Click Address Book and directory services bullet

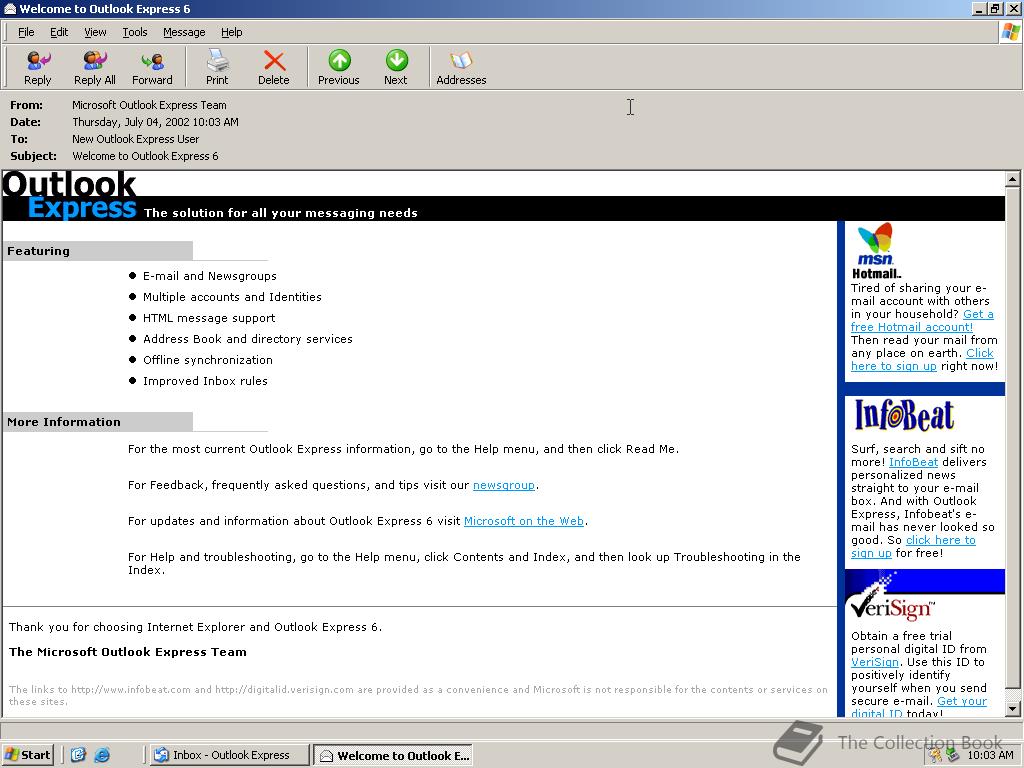coord(248,339)
